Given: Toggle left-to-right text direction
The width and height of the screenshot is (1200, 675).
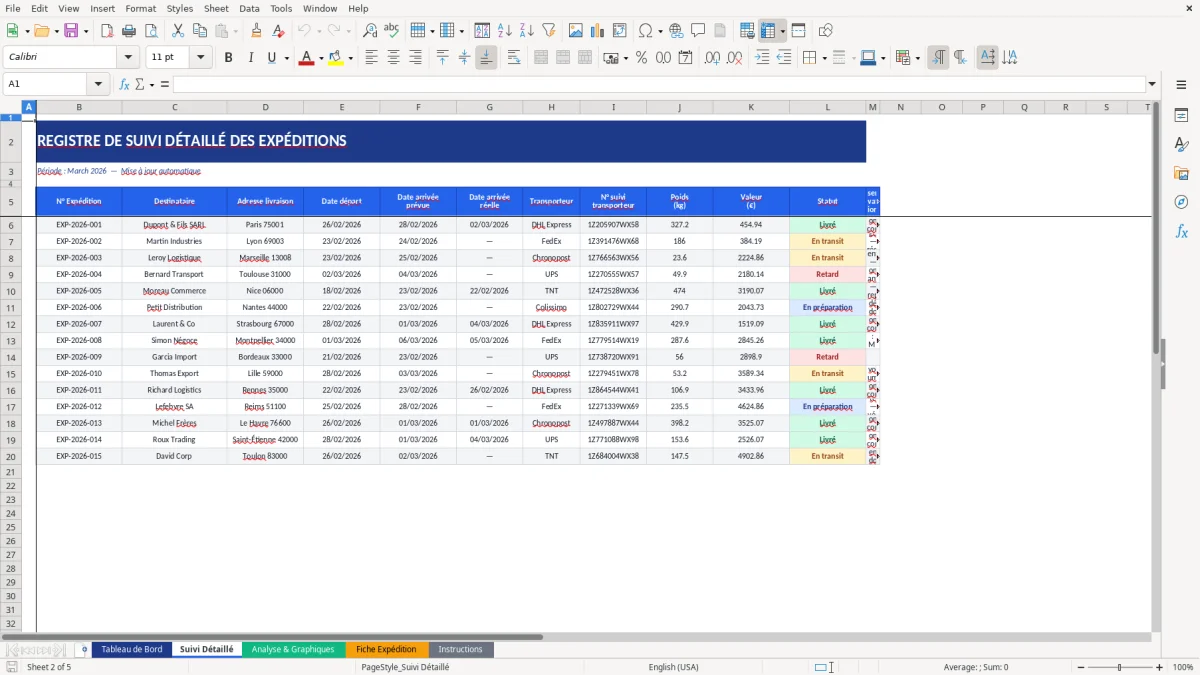Looking at the screenshot, I should [x=938, y=58].
